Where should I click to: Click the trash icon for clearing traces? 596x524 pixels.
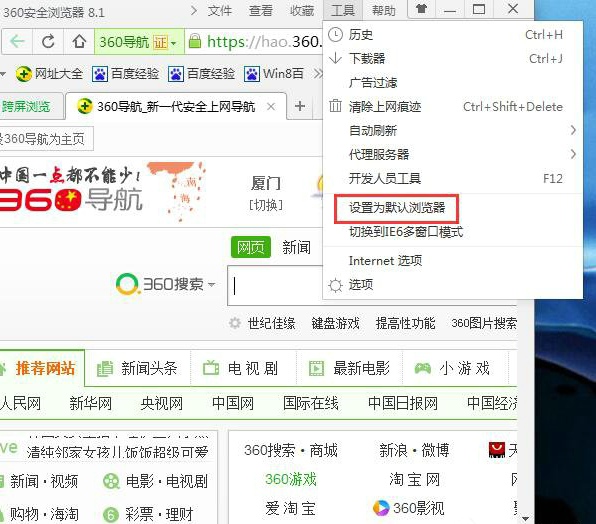(335, 106)
